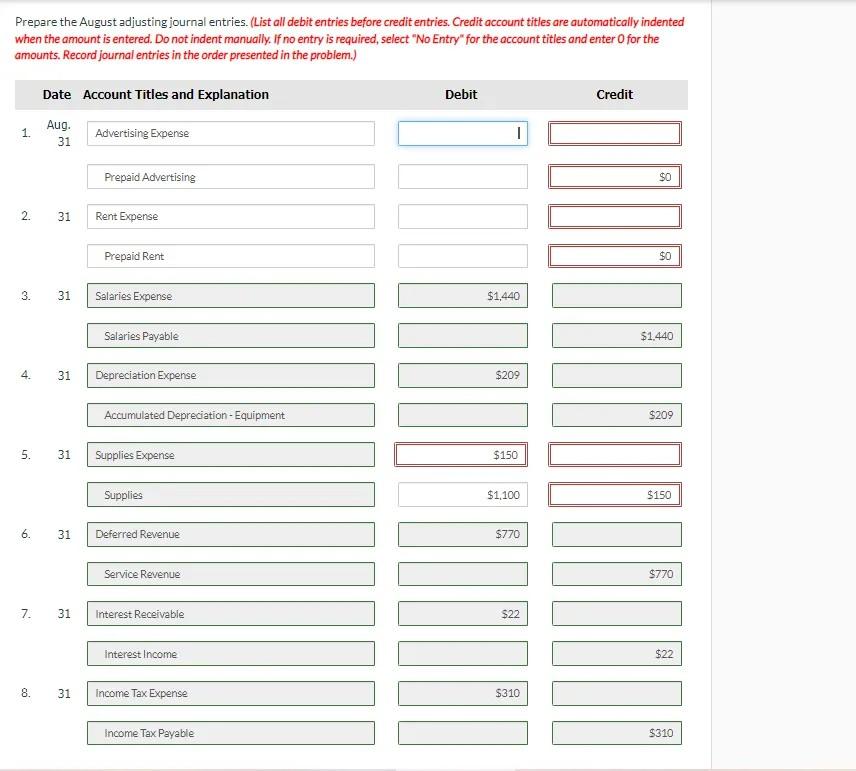856x771 pixels.
Task: Select the Income Tax Payable credit field showing $310
Action: (614, 732)
